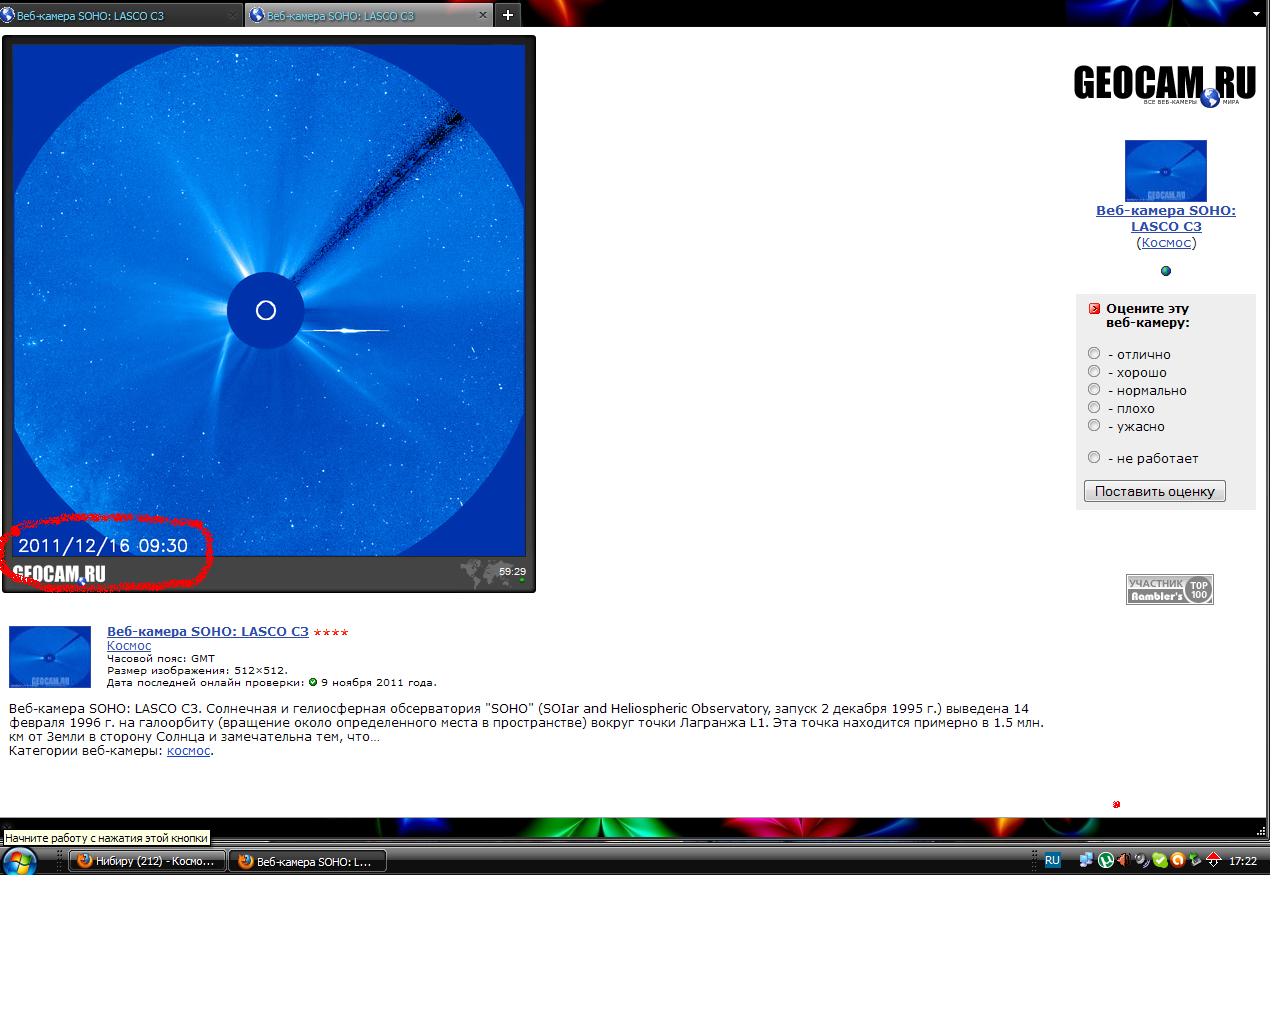Click the globe favicon of the first tab
This screenshot has height=1024, width=1280.
[8, 15]
